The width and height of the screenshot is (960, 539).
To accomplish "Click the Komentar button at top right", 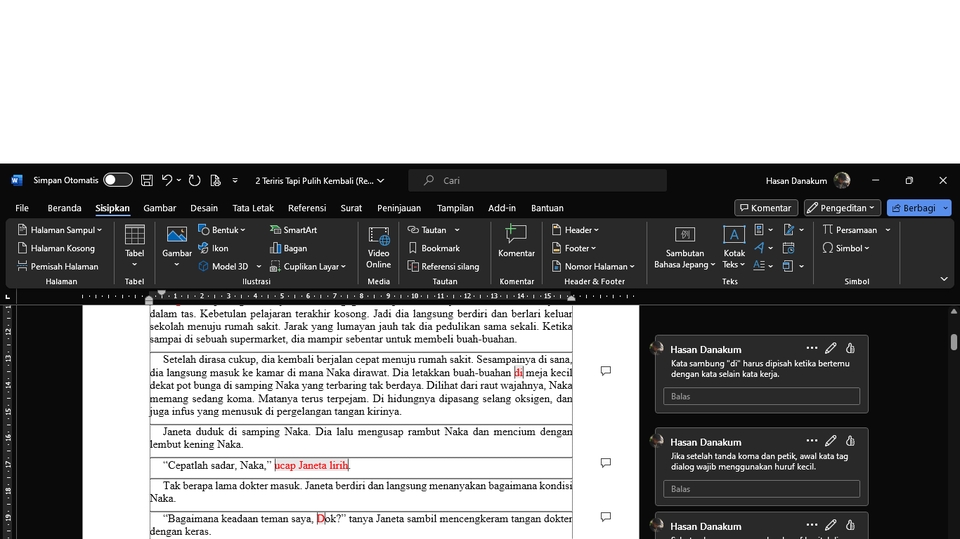I will click(766, 208).
